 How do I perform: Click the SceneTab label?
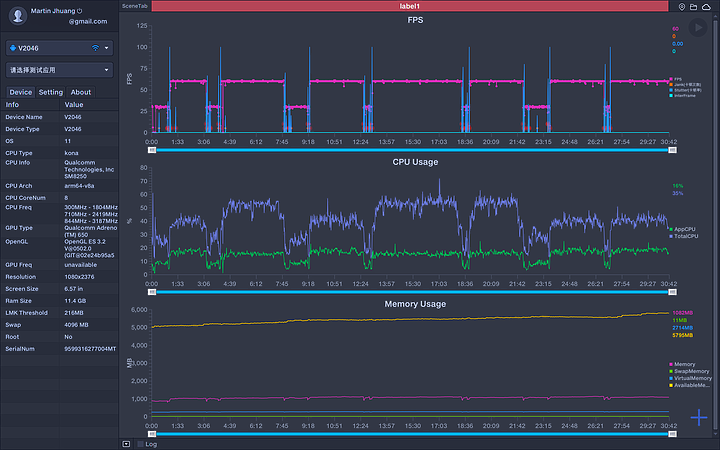[x=135, y=6]
